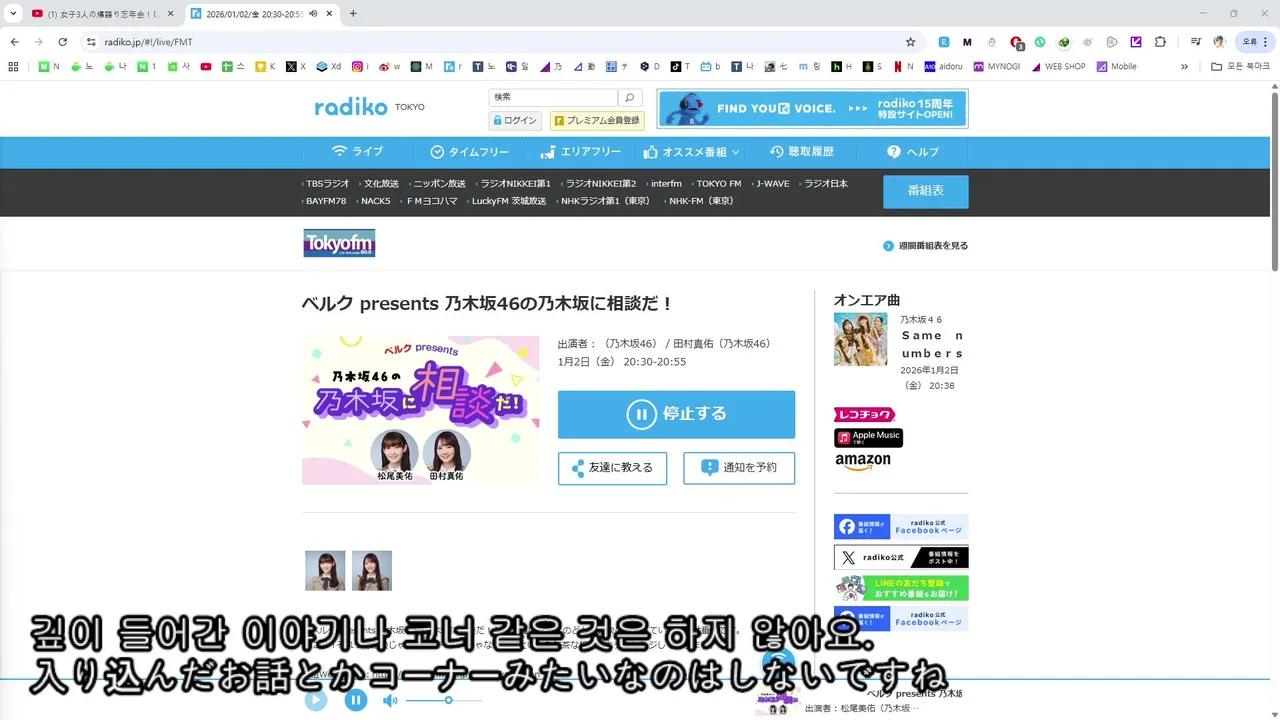Expand the hidden bookmarks chevron

click(1185, 67)
